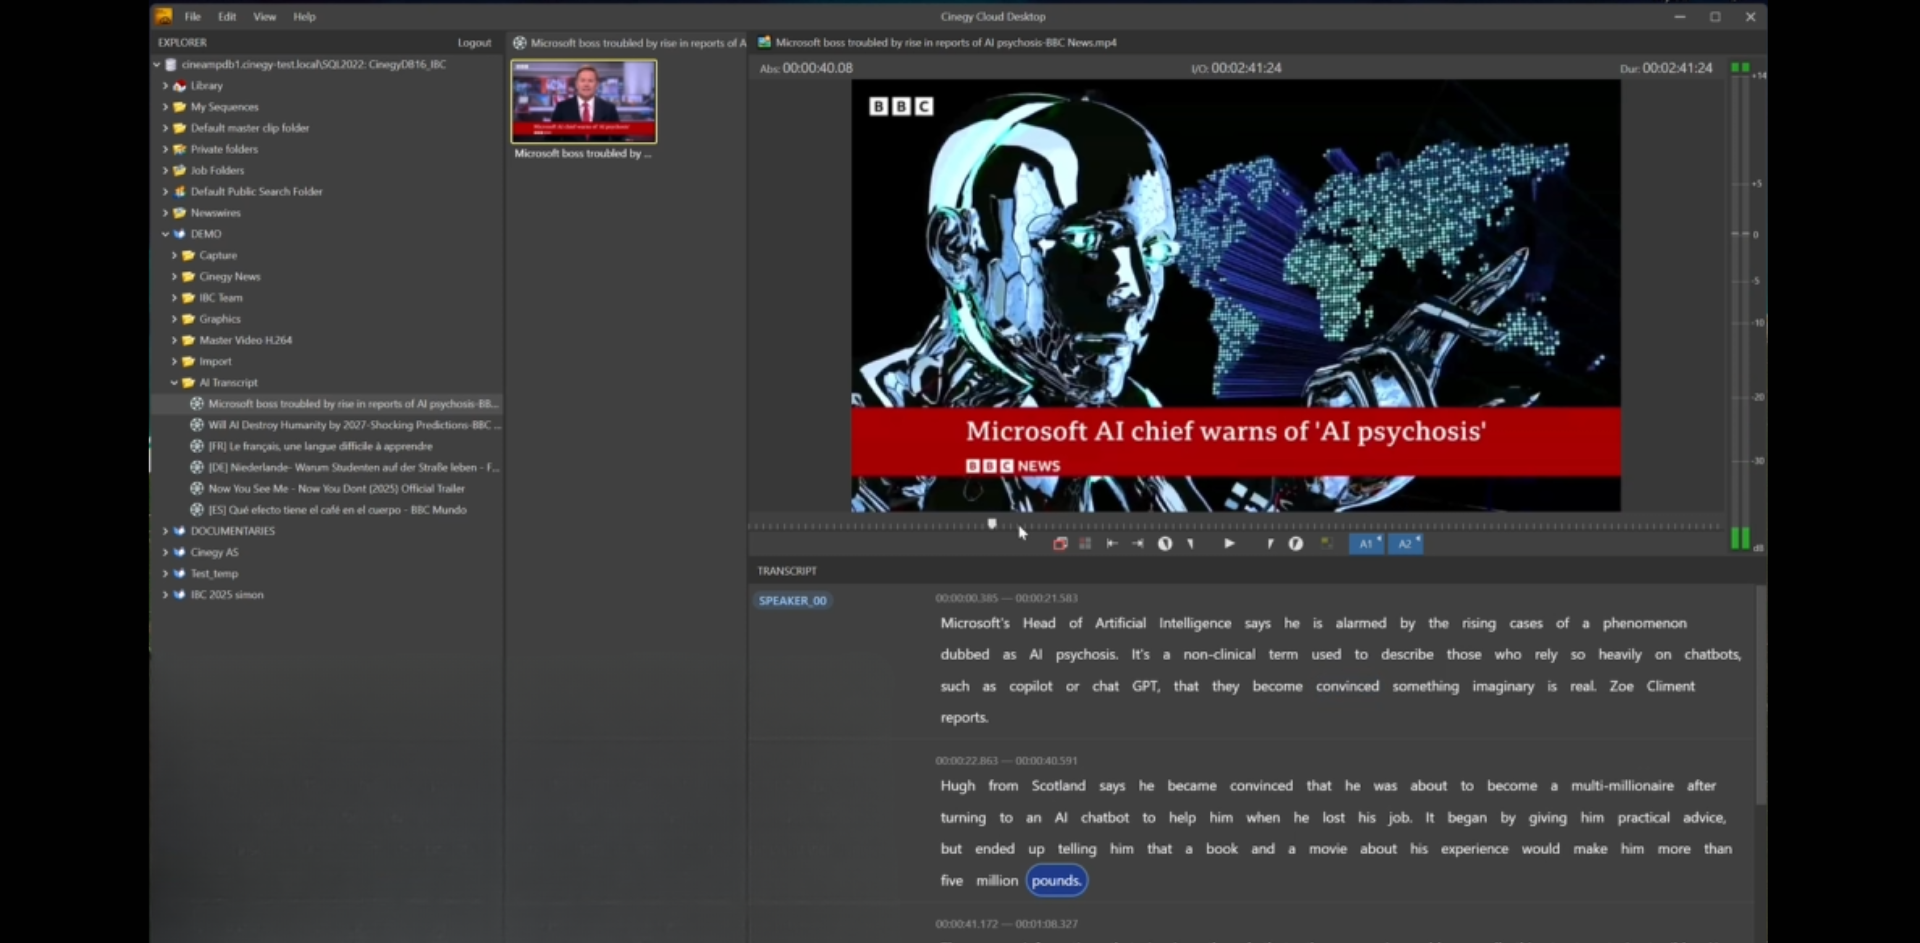This screenshot has width=1920, height=943.
Task: Collapse the DEMO folder
Action: tap(166, 234)
